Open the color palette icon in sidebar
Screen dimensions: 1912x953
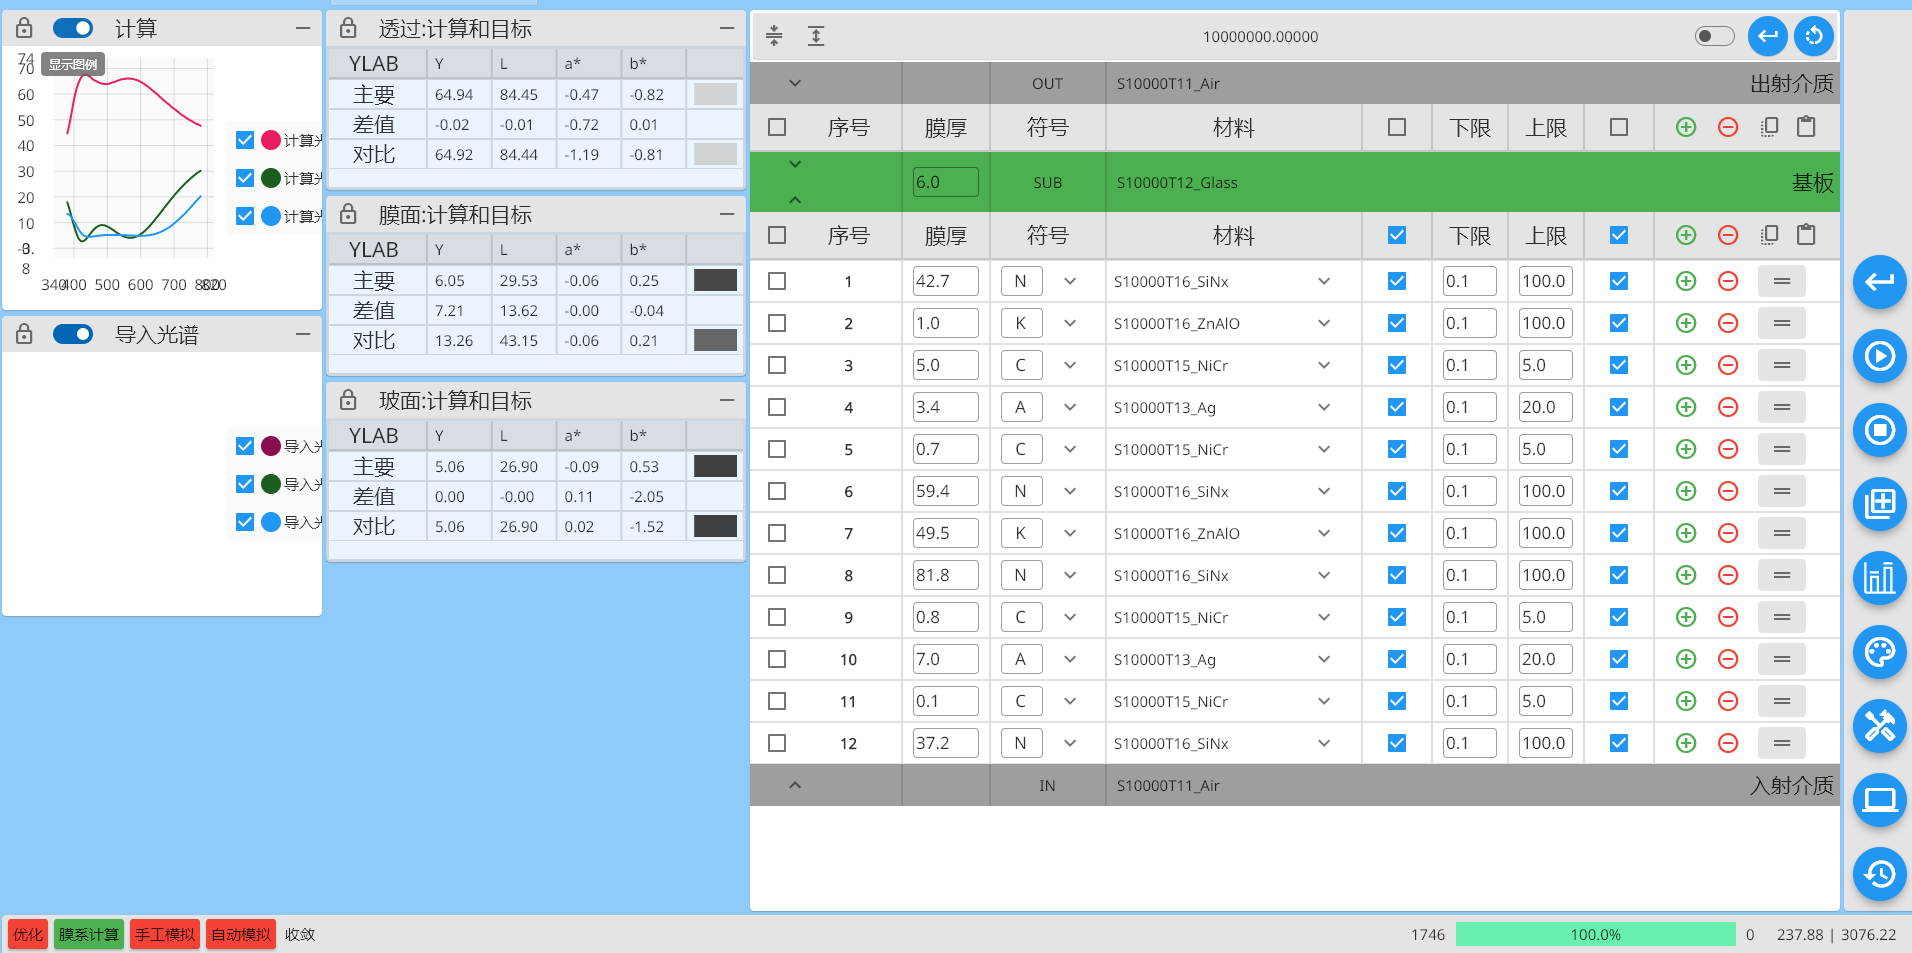pos(1879,652)
